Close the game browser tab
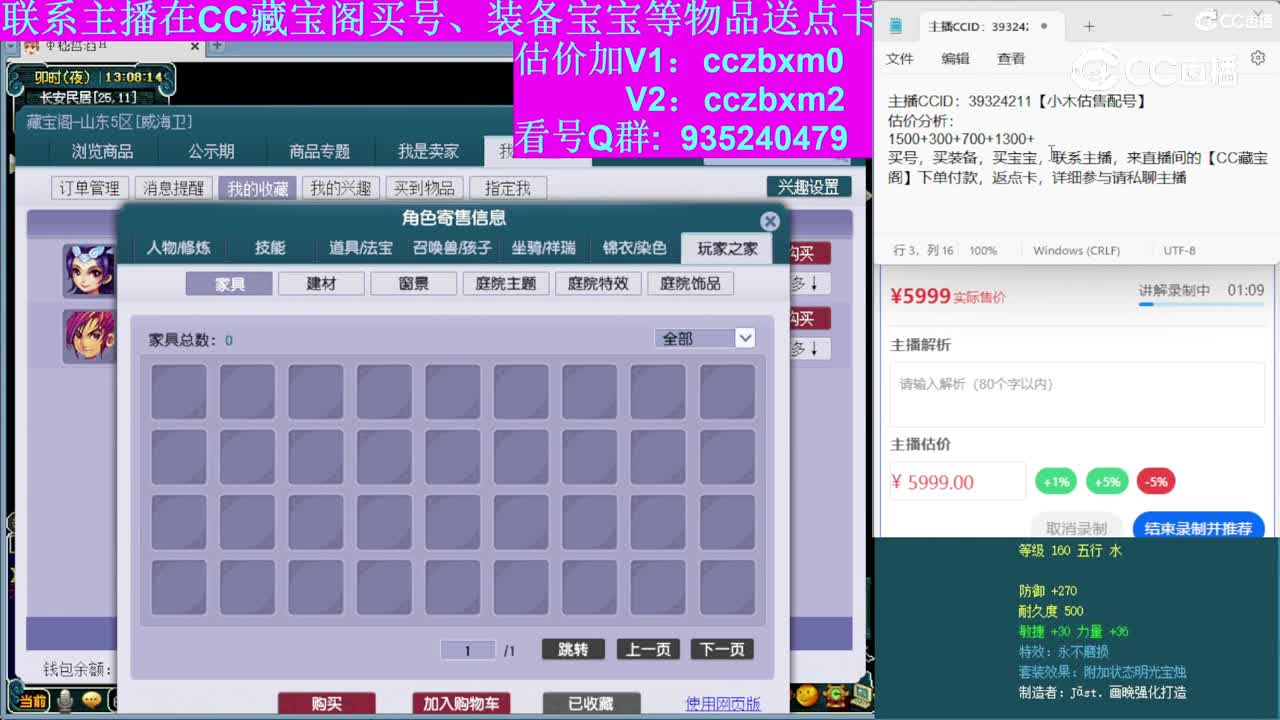The image size is (1280, 720). coord(194,46)
